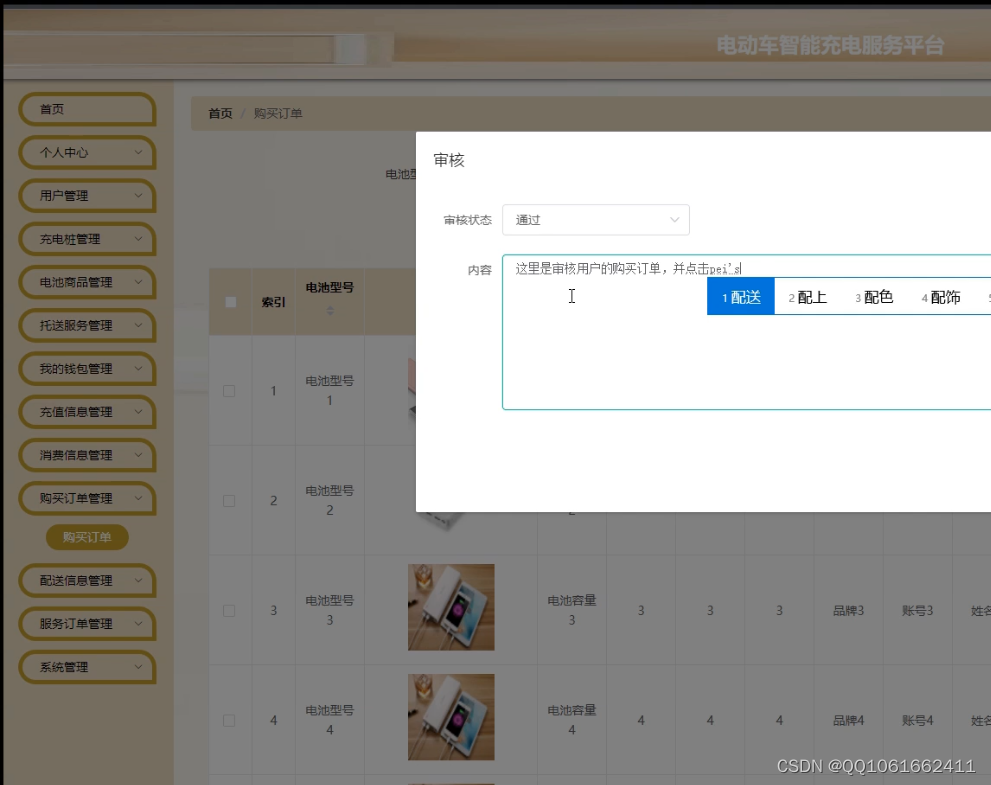Image resolution: width=991 pixels, height=785 pixels.
Task: Select 首页 in the sidebar
Action: (87, 110)
